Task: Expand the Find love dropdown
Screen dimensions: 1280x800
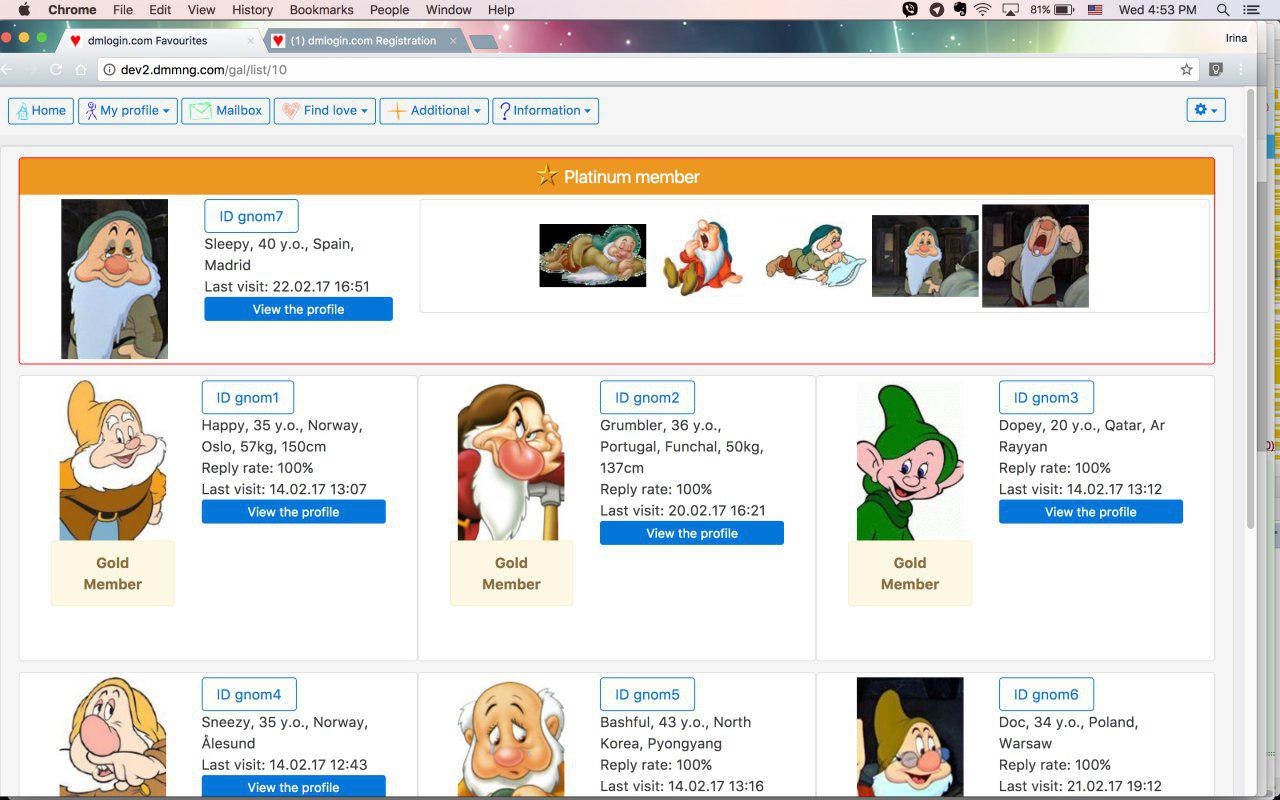Action: point(325,111)
